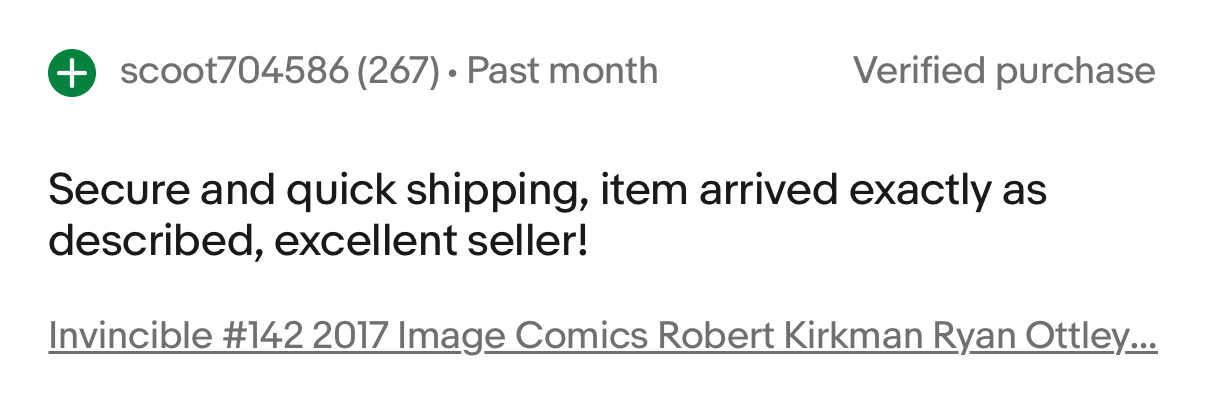Viewport: 1206px width, 400px height.
Task: Click the word described in the review text
Action: coord(149,241)
